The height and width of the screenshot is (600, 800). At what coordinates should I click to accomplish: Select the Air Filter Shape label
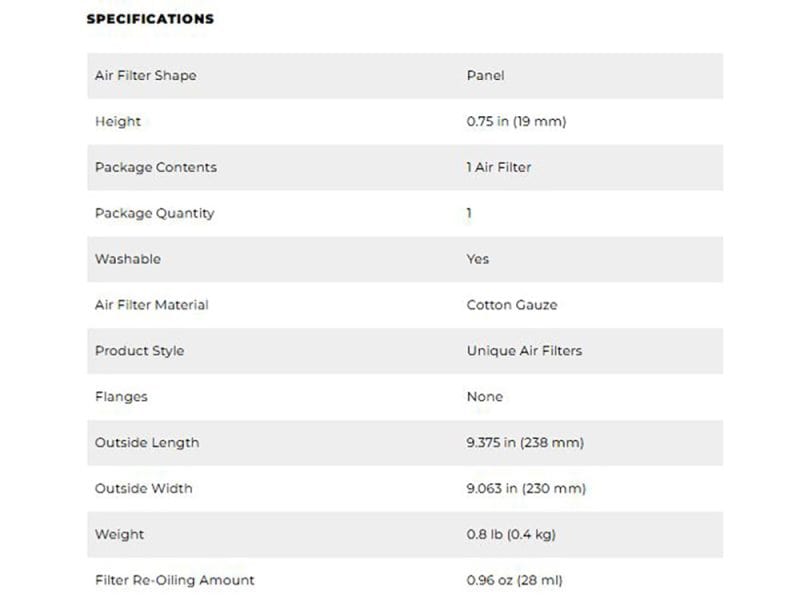pyautogui.click(x=145, y=76)
